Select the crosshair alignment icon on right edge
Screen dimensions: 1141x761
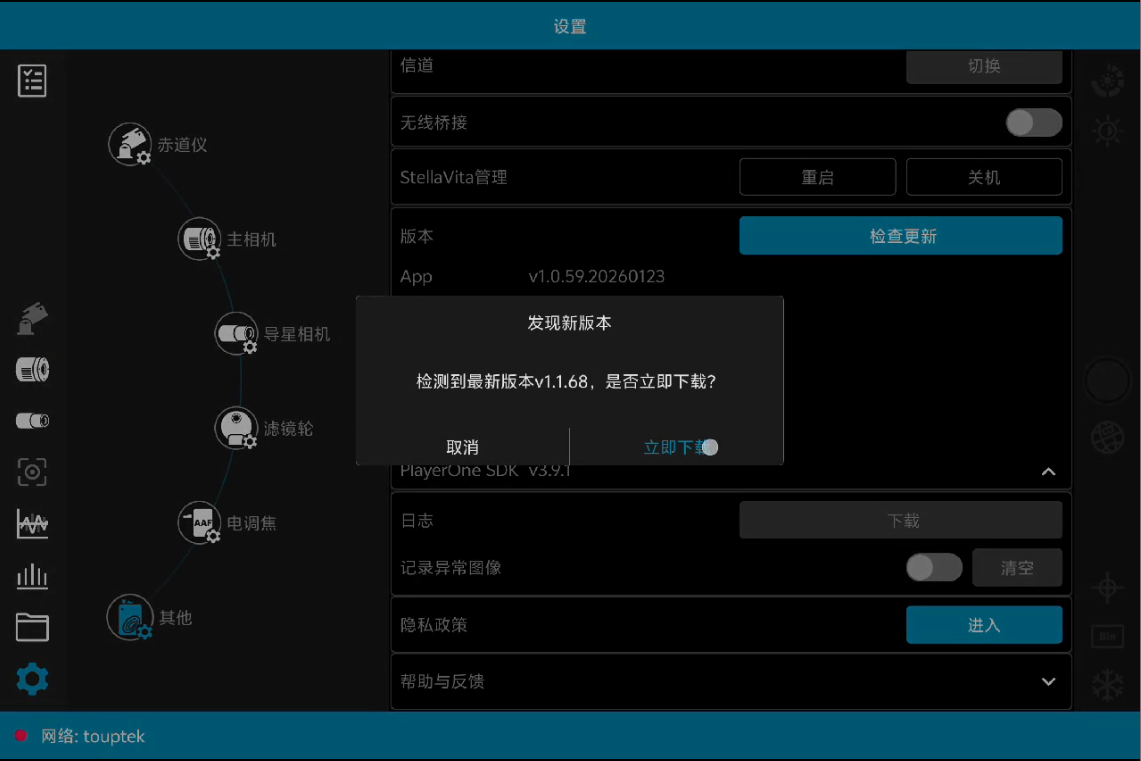[x=1106, y=589]
